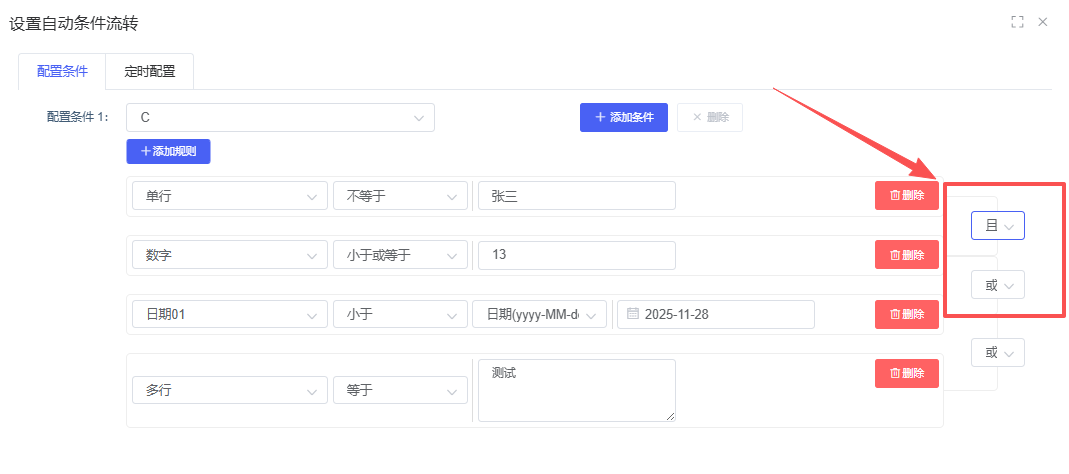Delete the 多行 rule row
The image size is (1069, 474).
point(906,373)
